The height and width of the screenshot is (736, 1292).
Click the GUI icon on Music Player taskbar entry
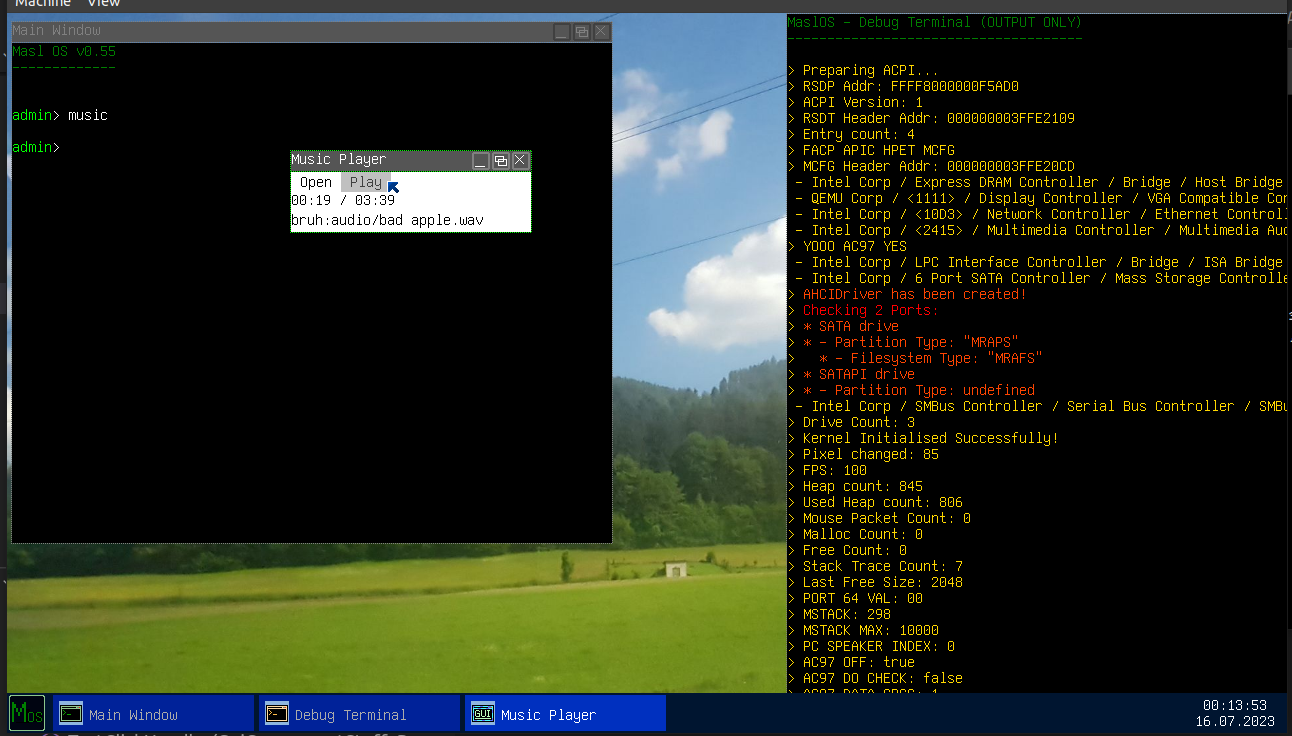click(483, 714)
